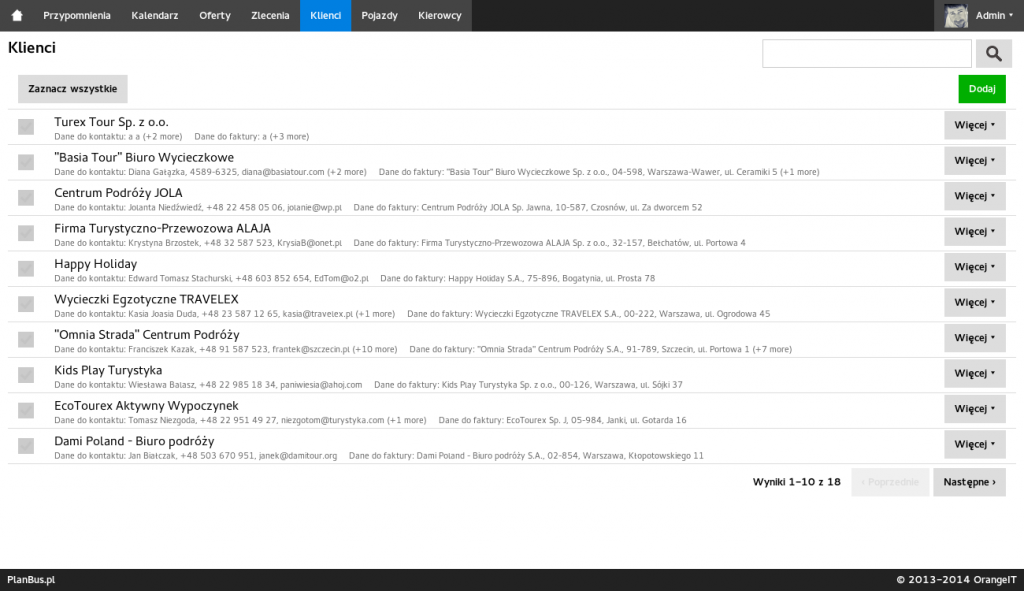Select the Wycieczki Egzotyczne TRAVELEX checkbox
This screenshot has width=1024, height=591.
click(x=26, y=304)
